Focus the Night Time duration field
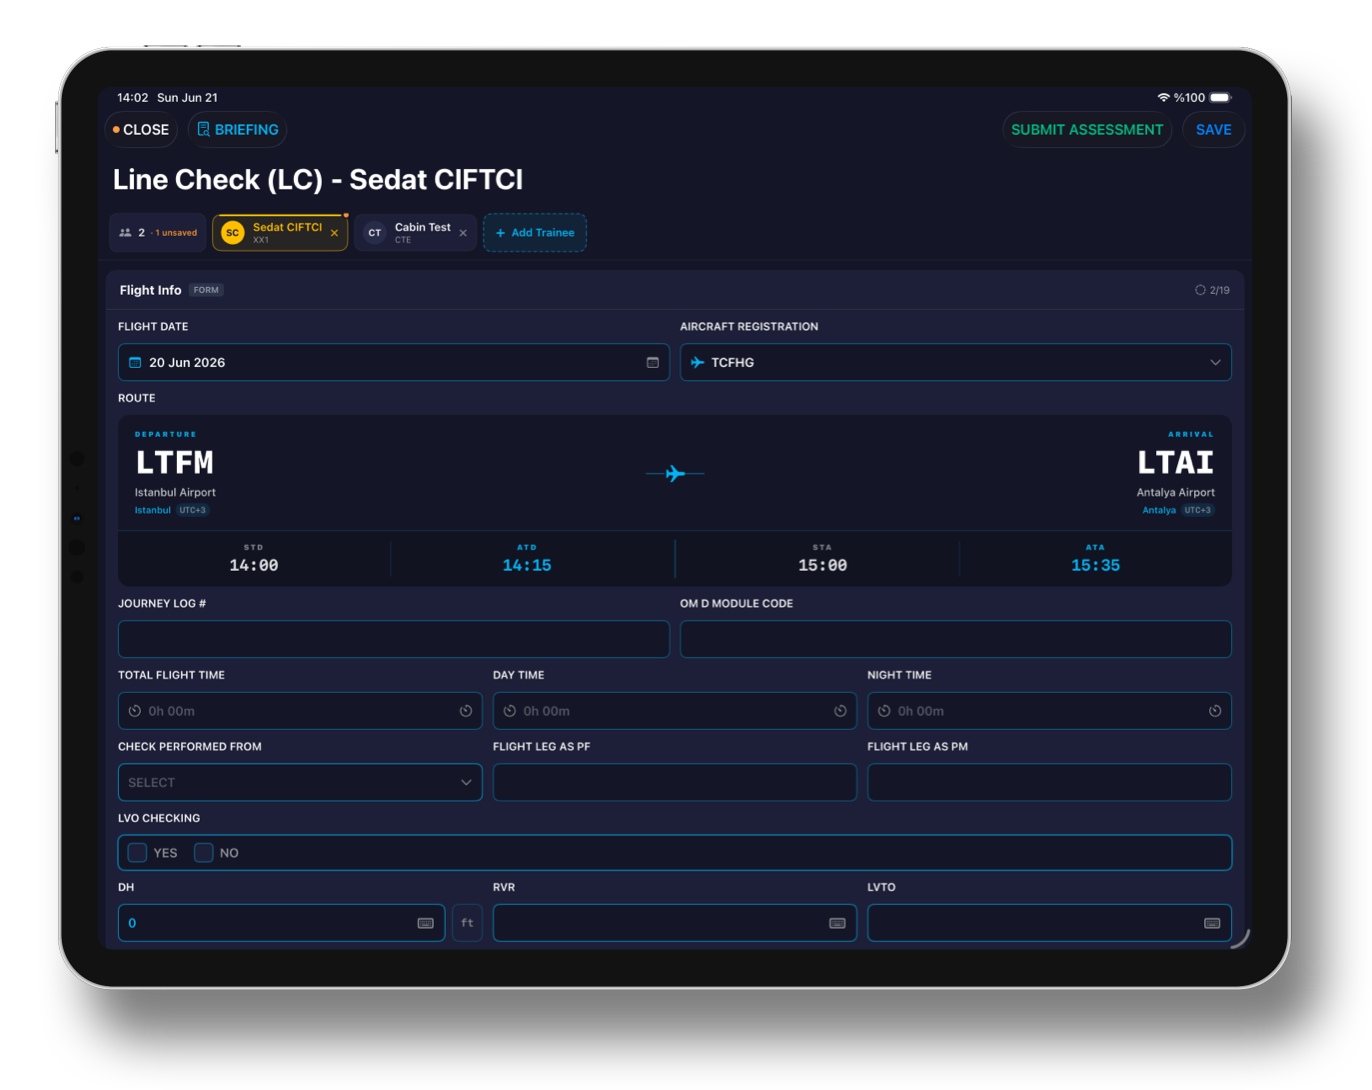The image size is (1372, 1090). coord(1049,711)
